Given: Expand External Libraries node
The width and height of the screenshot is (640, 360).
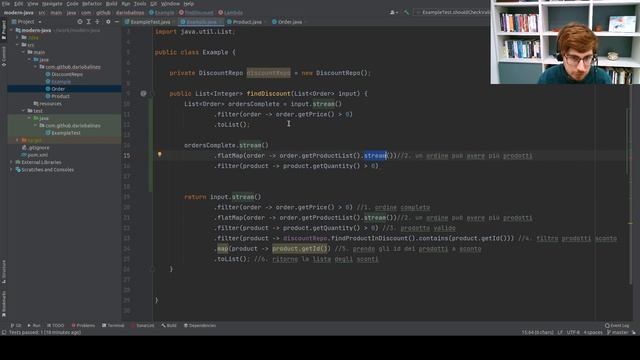Looking at the screenshot, I should coord(11,162).
